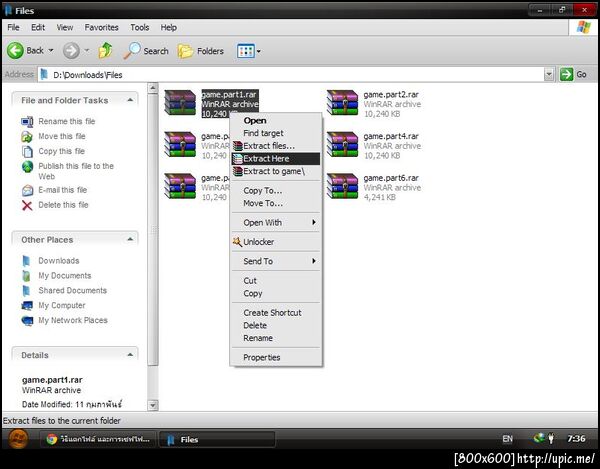Click the Publish globe icon
This screenshot has height=469, width=600.
pyautogui.click(x=27, y=166)
